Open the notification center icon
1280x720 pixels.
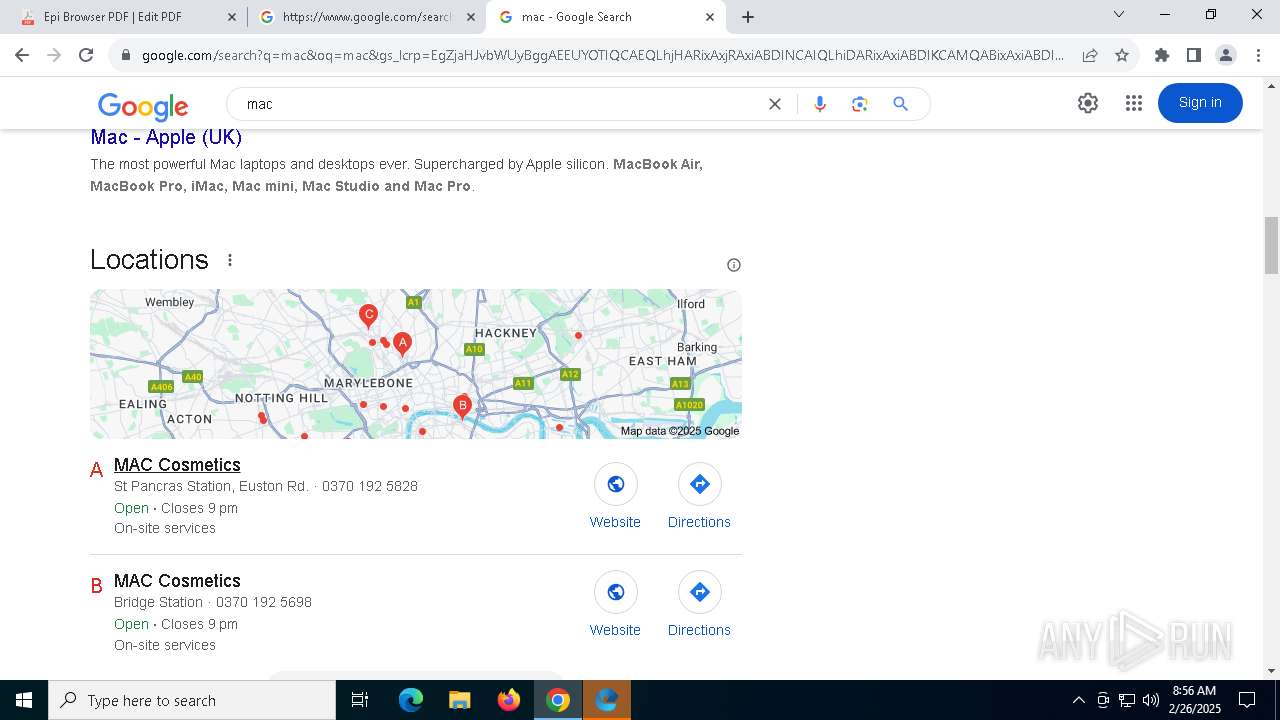tap(1247, 700)
